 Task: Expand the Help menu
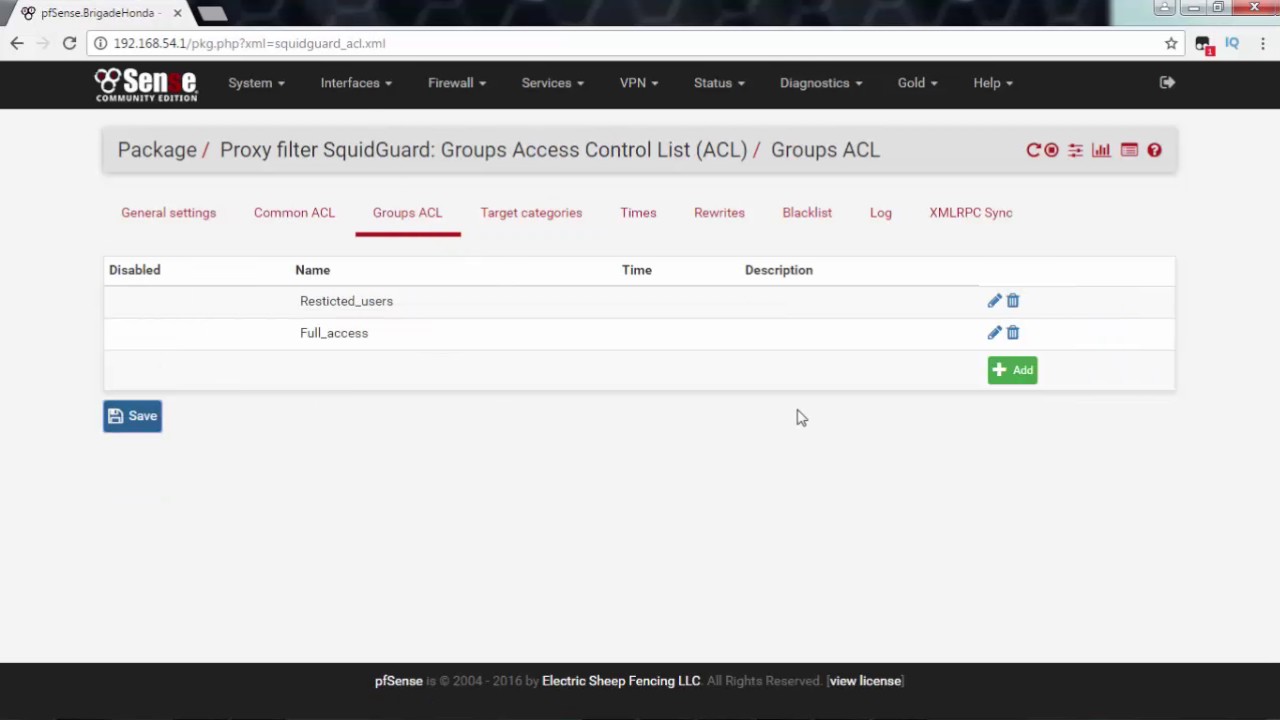pyautogui.click(x=993, y=83)
